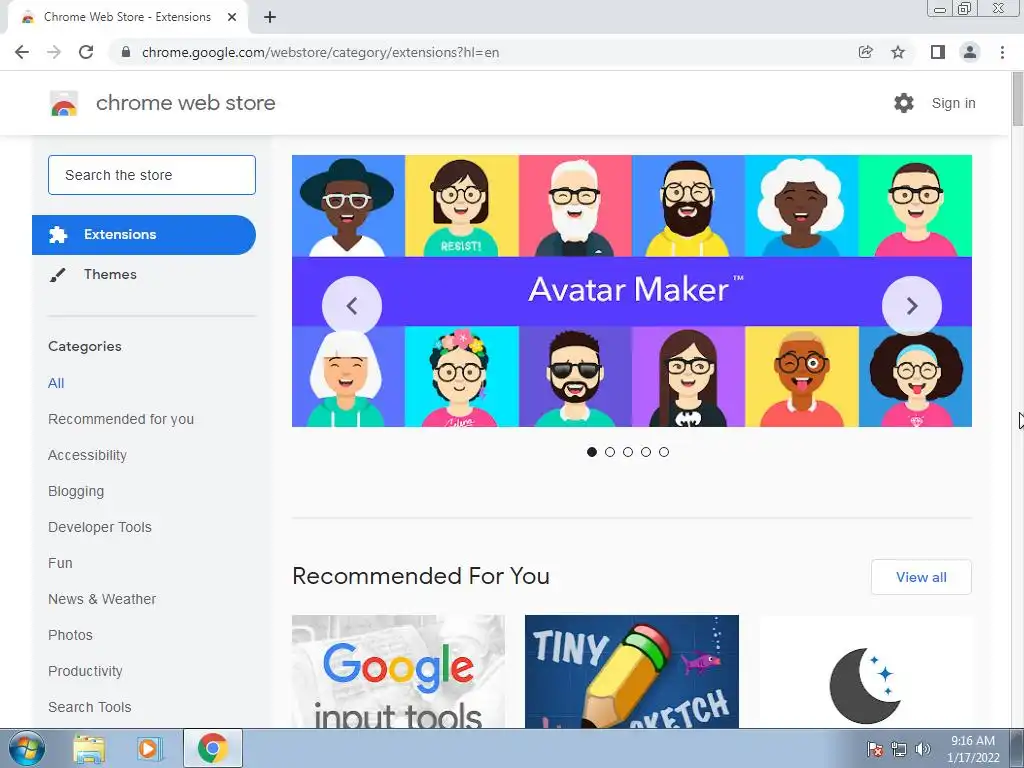This screenshot has width=1024, height=768.
Task: Open the settings gear icon
Action: (x=904, y=103)
